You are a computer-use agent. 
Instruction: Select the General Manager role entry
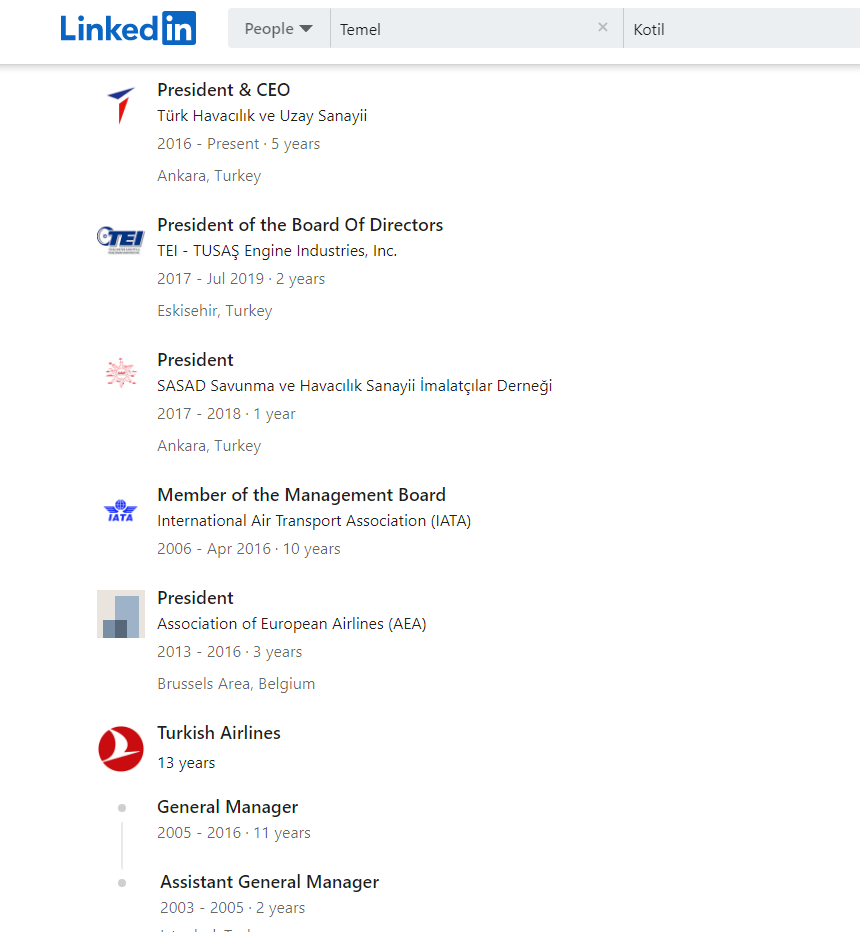227,807
